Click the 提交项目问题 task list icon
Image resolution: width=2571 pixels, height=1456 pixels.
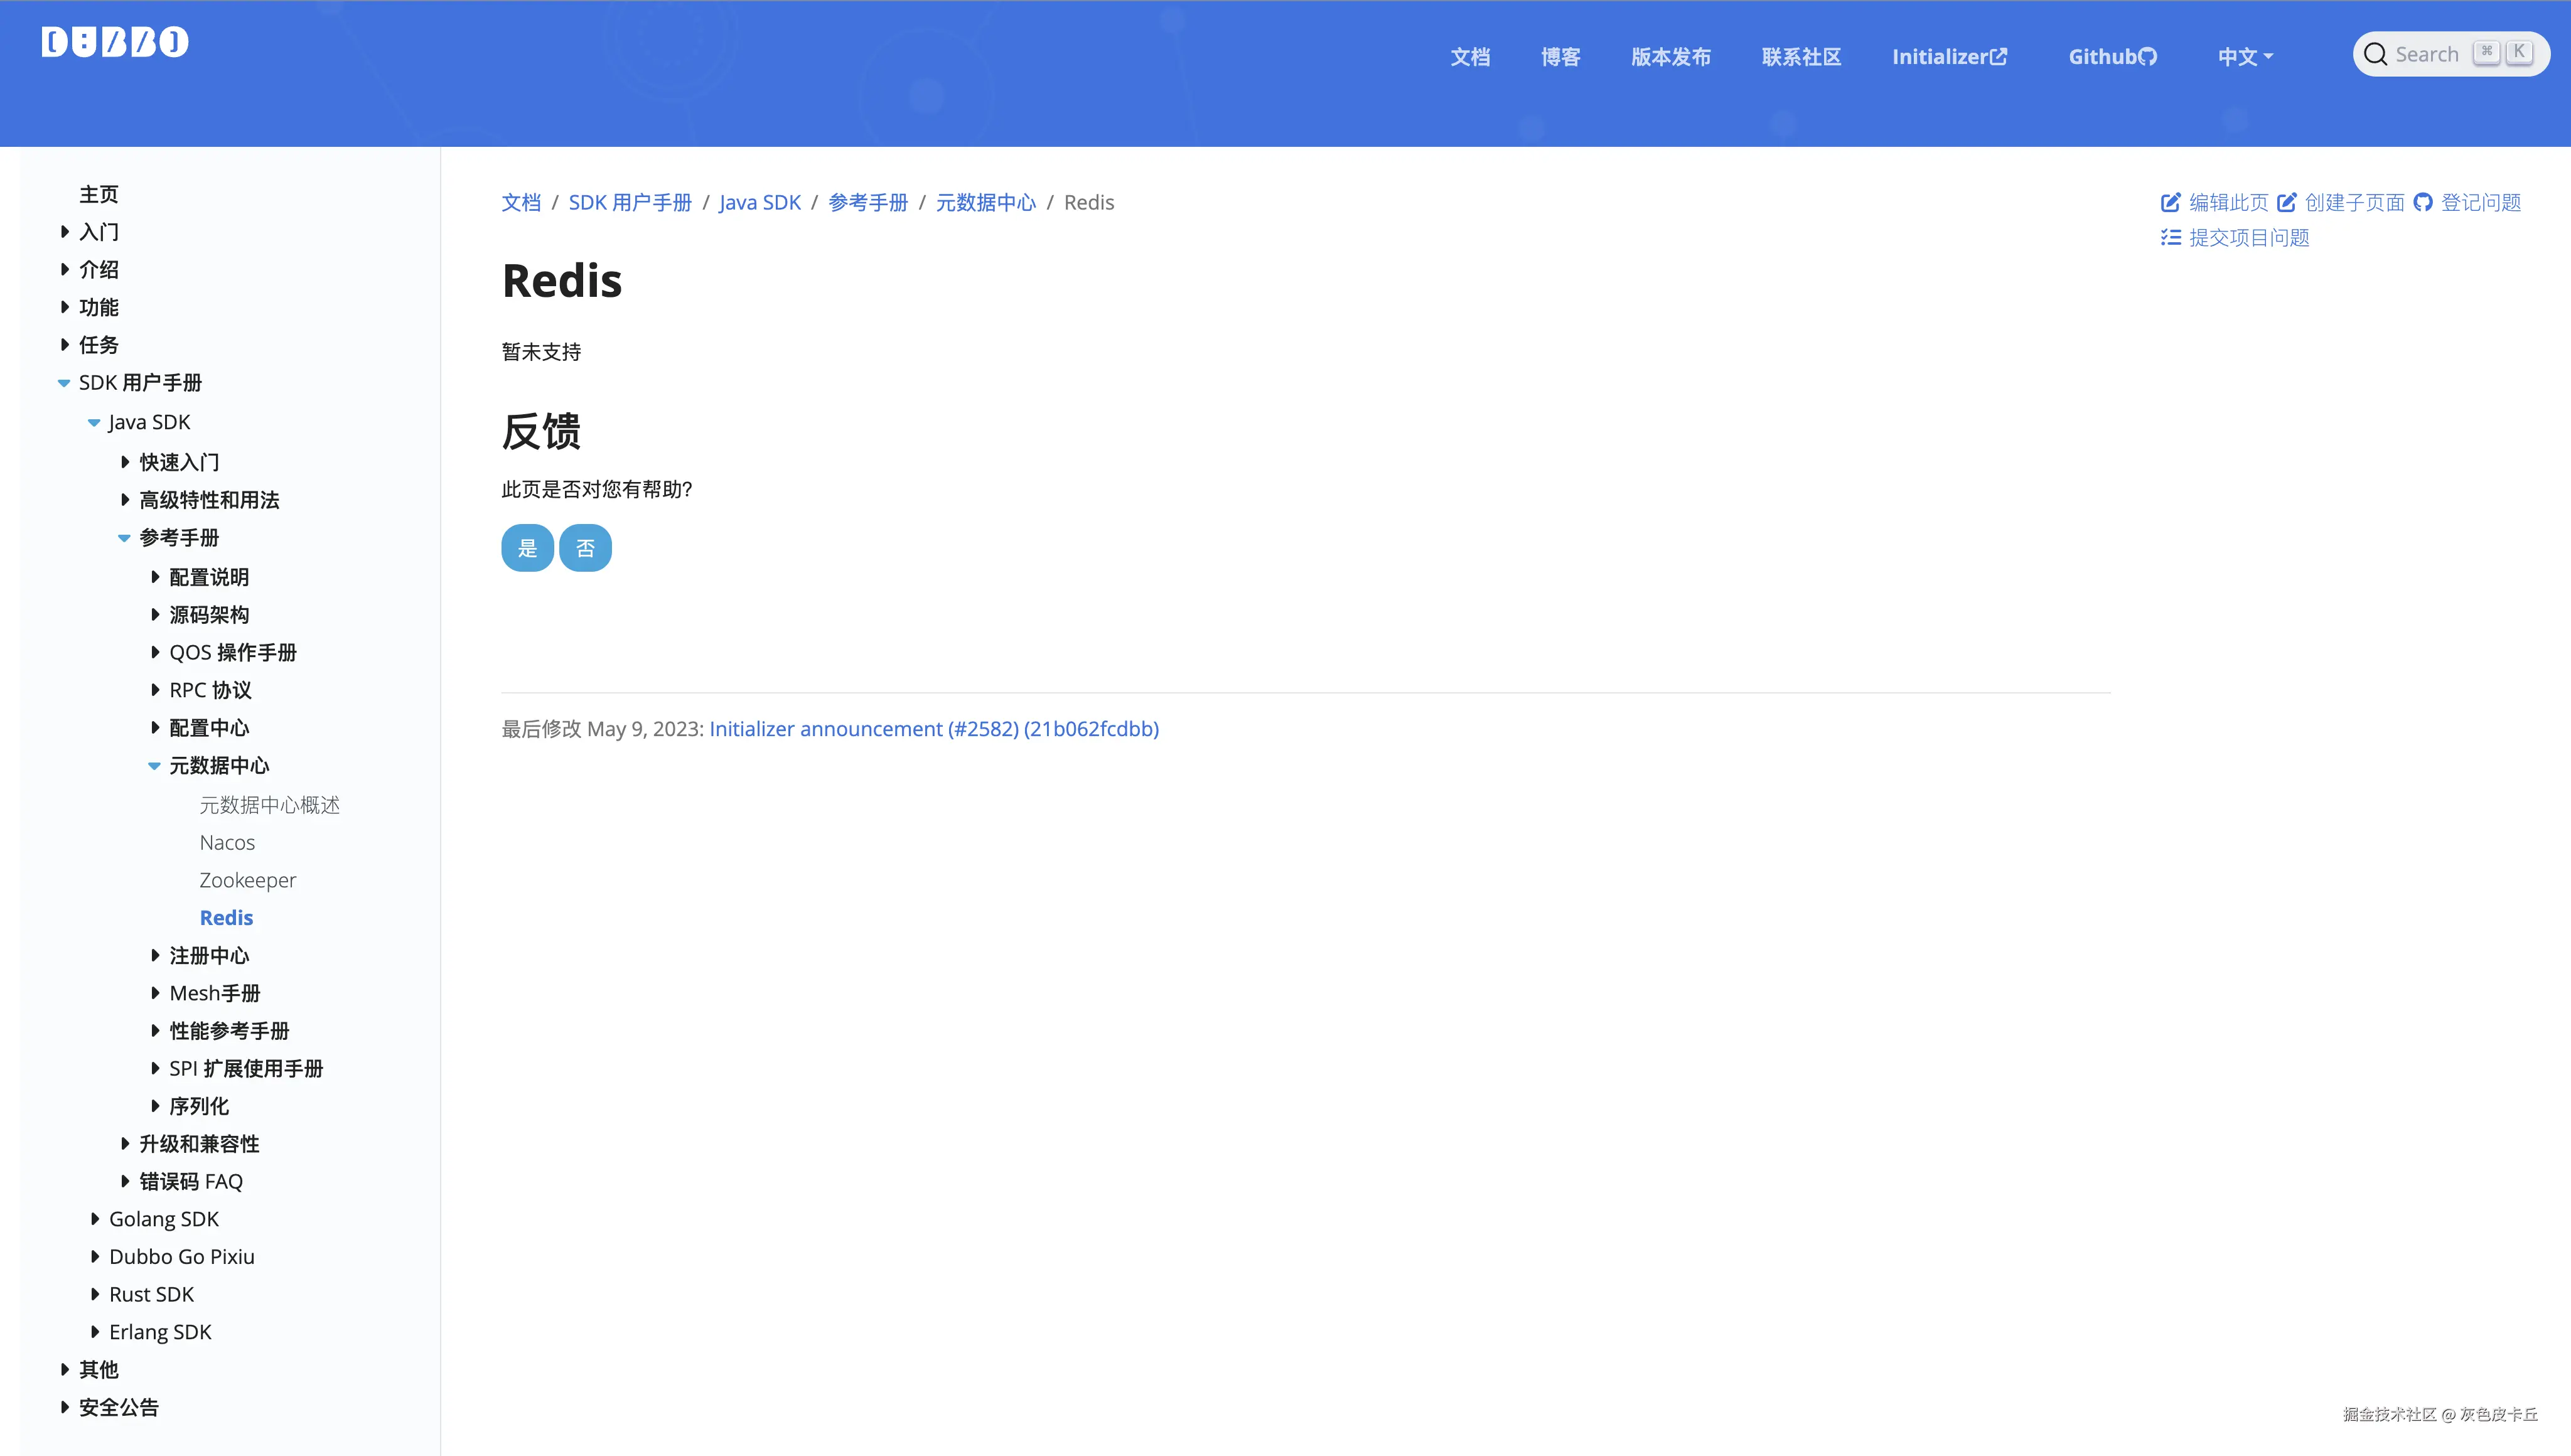(2170, 238)
